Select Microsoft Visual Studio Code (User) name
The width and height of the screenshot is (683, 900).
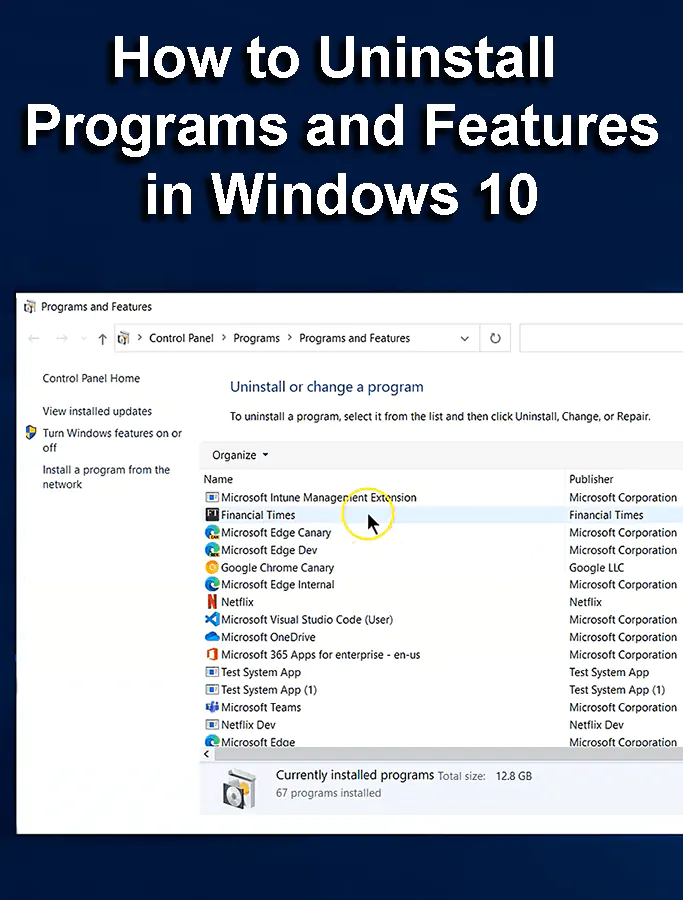pyautogui.click(x=307, y=619)
